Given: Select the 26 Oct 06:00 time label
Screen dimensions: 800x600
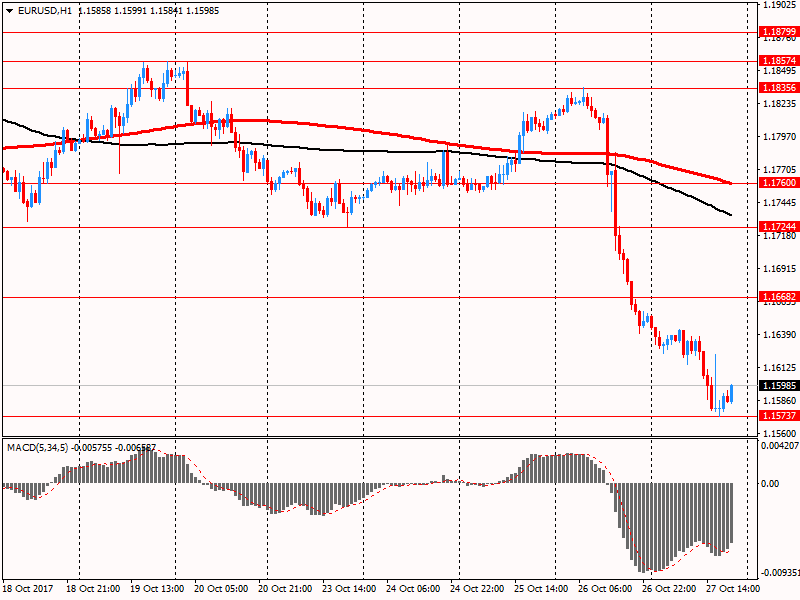Looking at the screenshot, I should pos(605,588).
